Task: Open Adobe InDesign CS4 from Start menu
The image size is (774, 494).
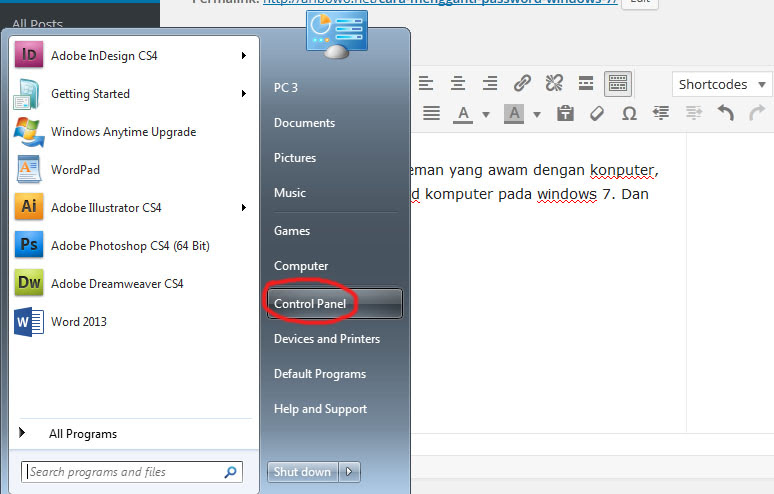Action: [x=104, y=56]
